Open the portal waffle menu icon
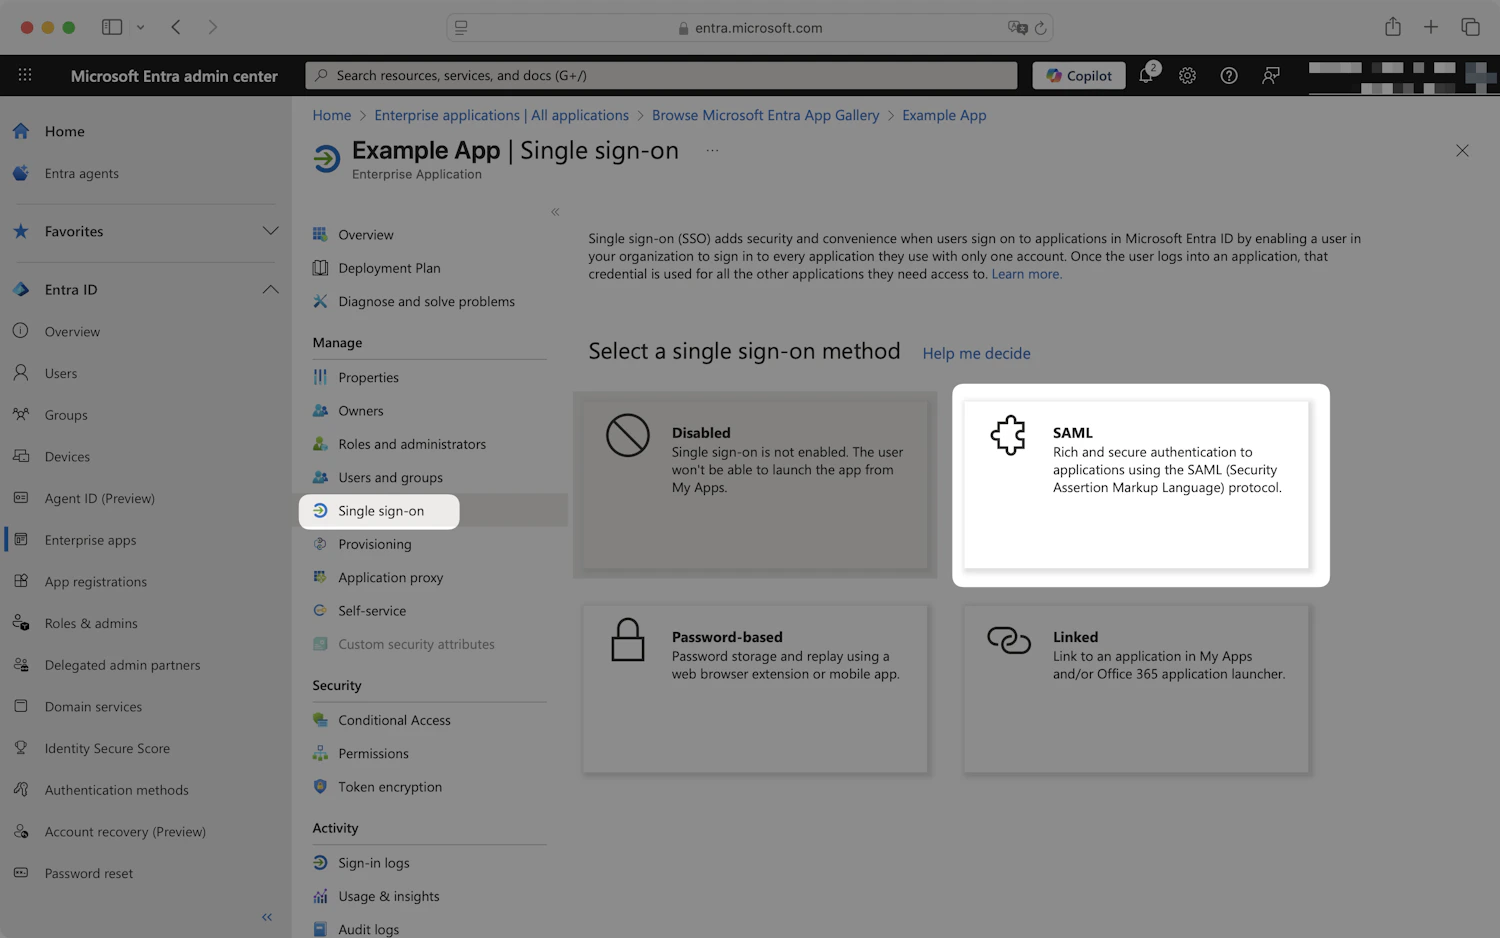 (x=25, y=75)
